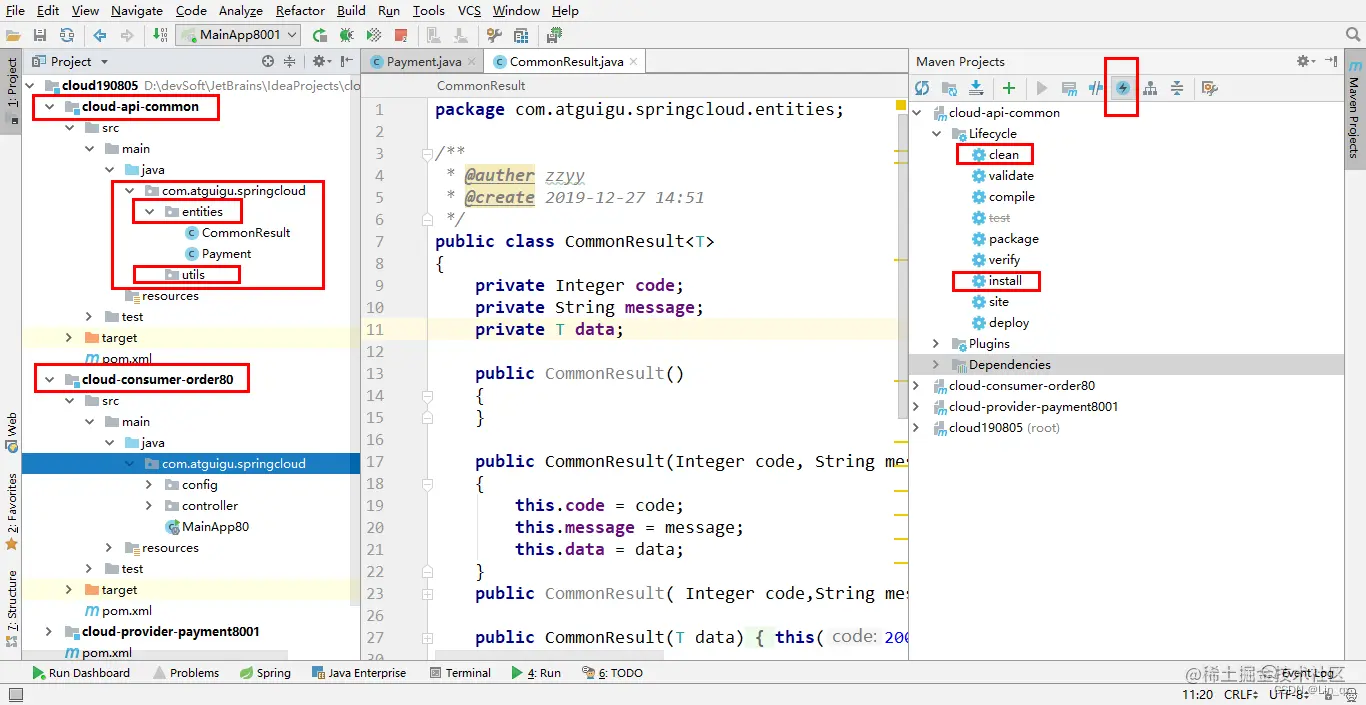Toggle Skip Tests lightning icon
Viewport: 1366px width, 705px height.
point(1122,88)
